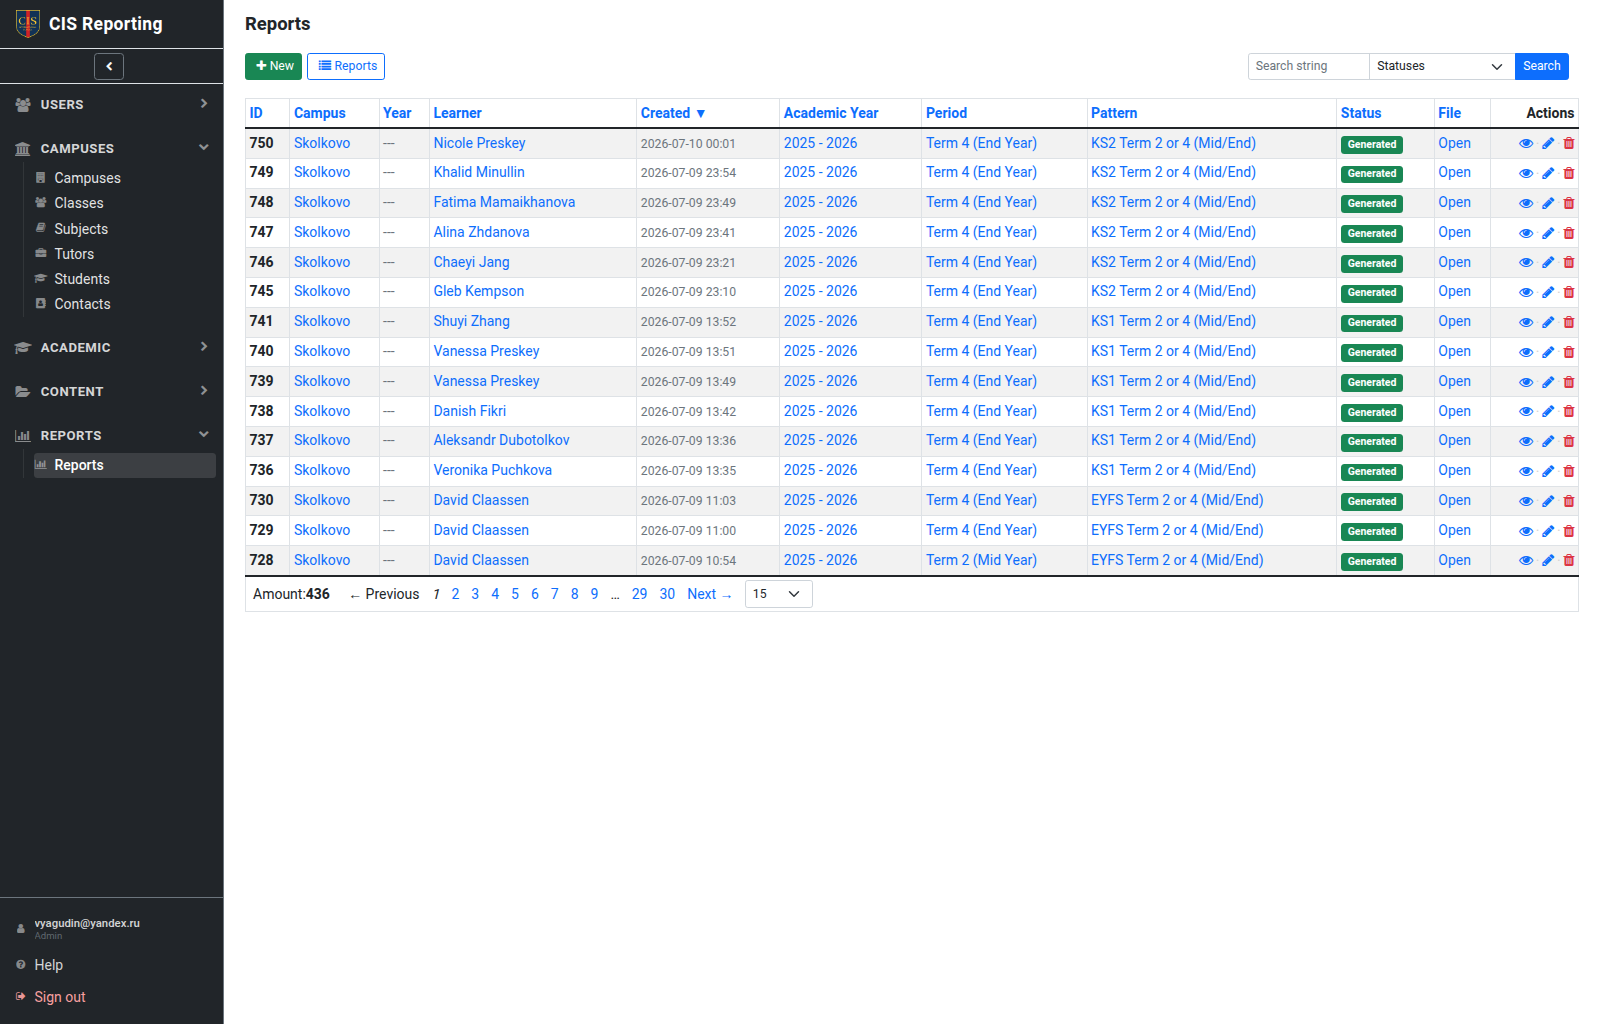Expand the Academic menu section
Viewport: 1600px width, 1024px height.
111,347
